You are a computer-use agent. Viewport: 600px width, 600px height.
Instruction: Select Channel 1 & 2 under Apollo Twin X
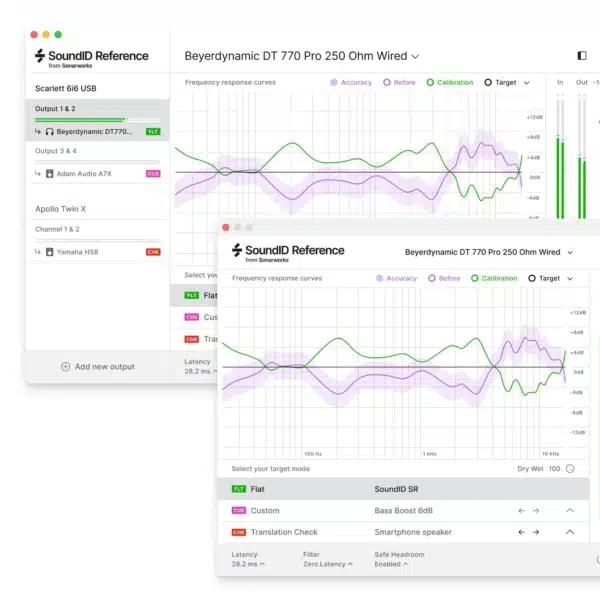coord(57,229)
